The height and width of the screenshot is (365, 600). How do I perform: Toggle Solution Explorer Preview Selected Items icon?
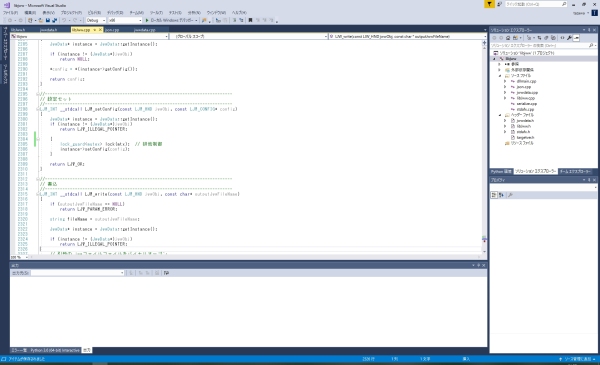click(576, 38)
